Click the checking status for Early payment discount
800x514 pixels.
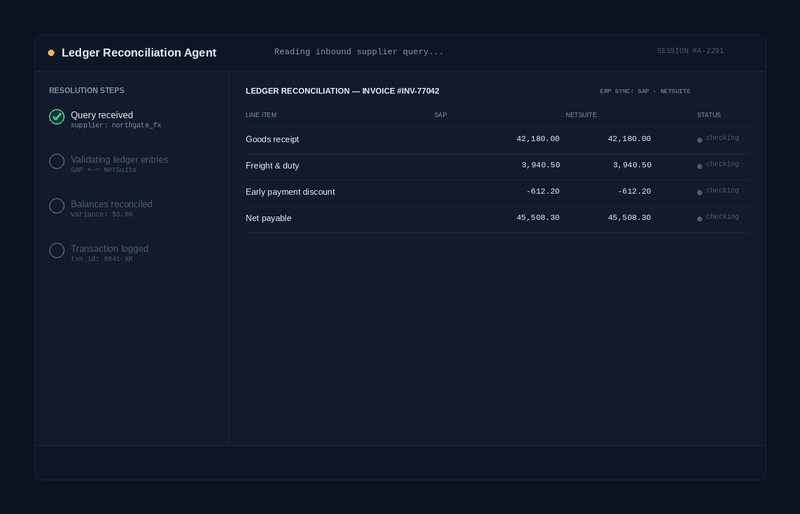pyautogui.click(x=722, y=190)
